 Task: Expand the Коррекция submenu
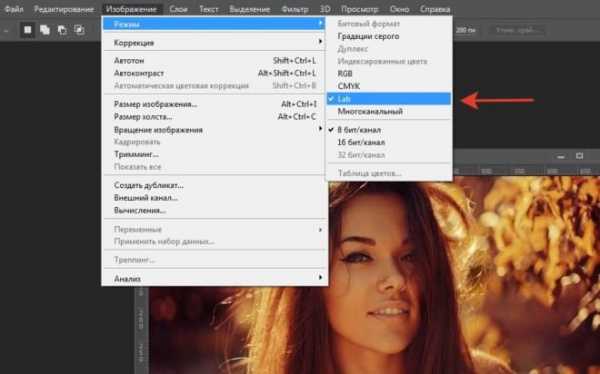(215, 42)
